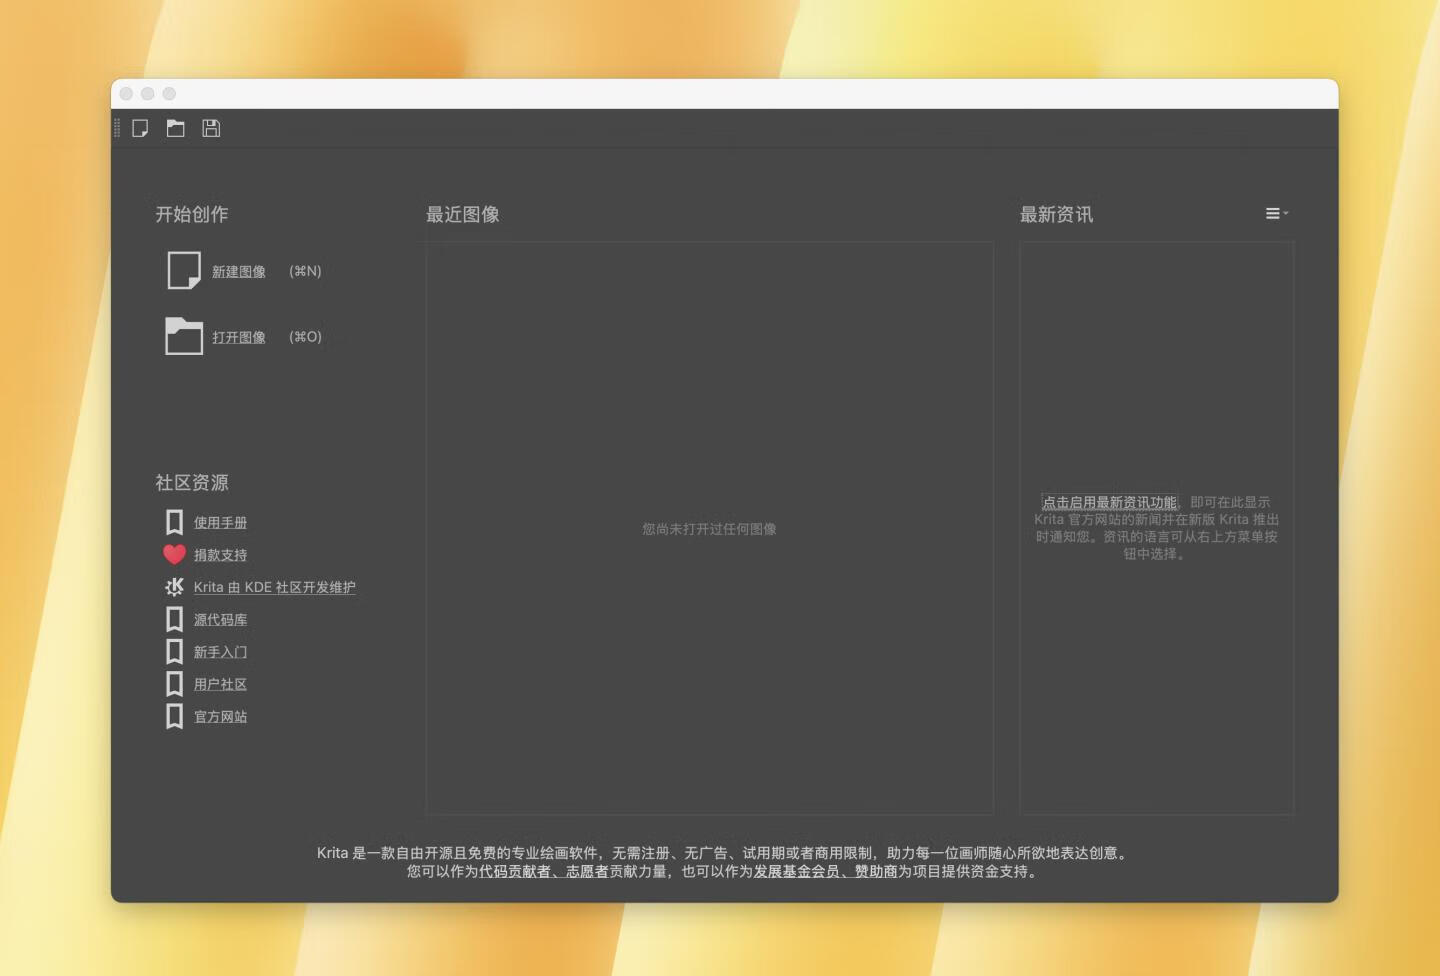Click the bookmark icon beside 用户社区

pyautogui.click(x=174, y=684)
